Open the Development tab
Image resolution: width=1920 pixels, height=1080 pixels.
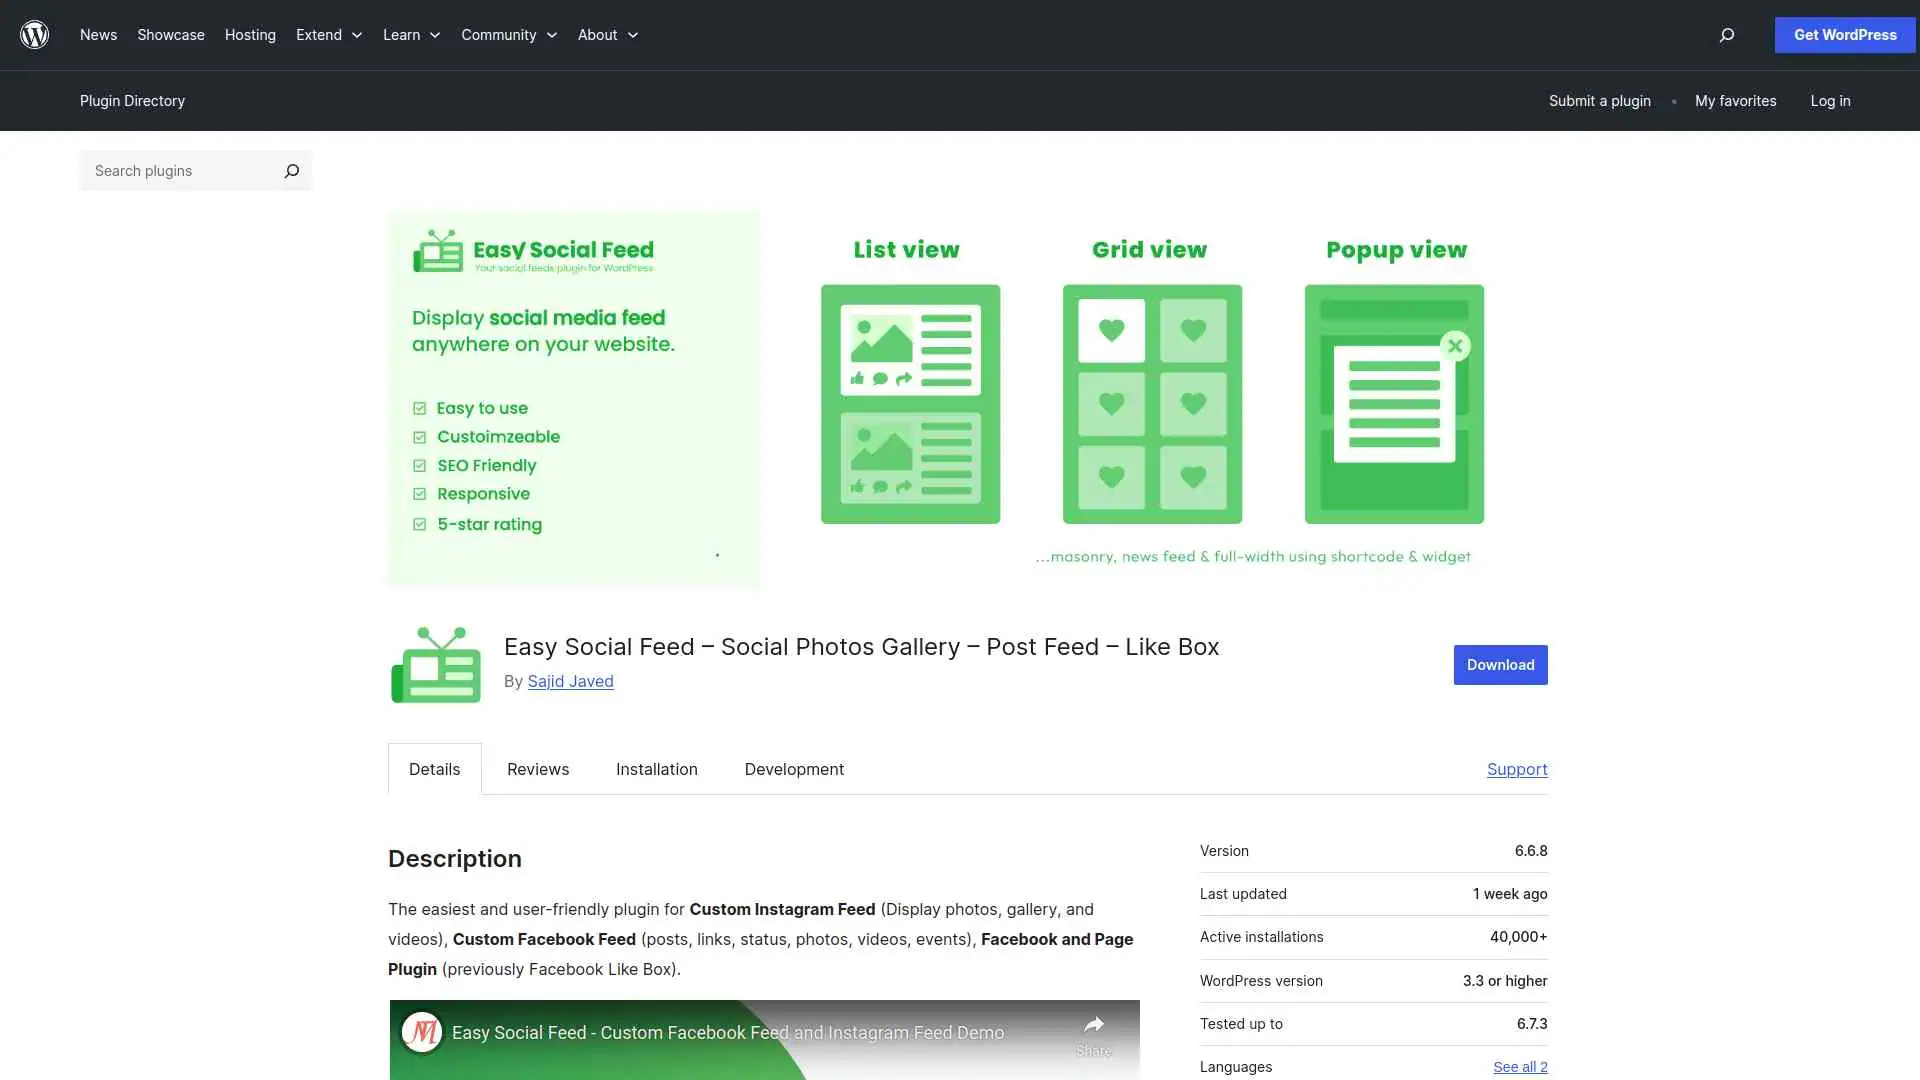(793, 769)
